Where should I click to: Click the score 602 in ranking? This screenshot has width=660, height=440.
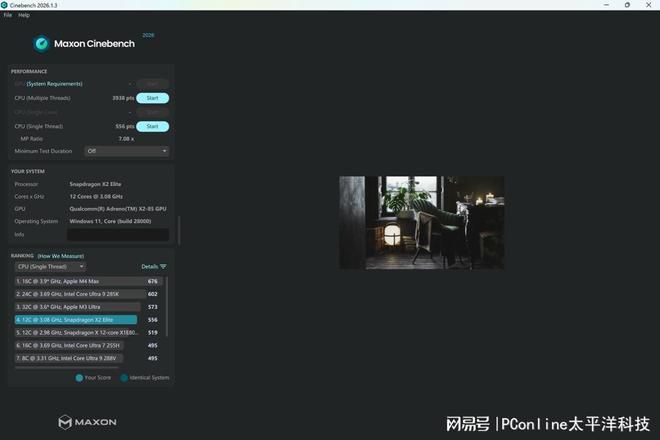click(152, 294)
